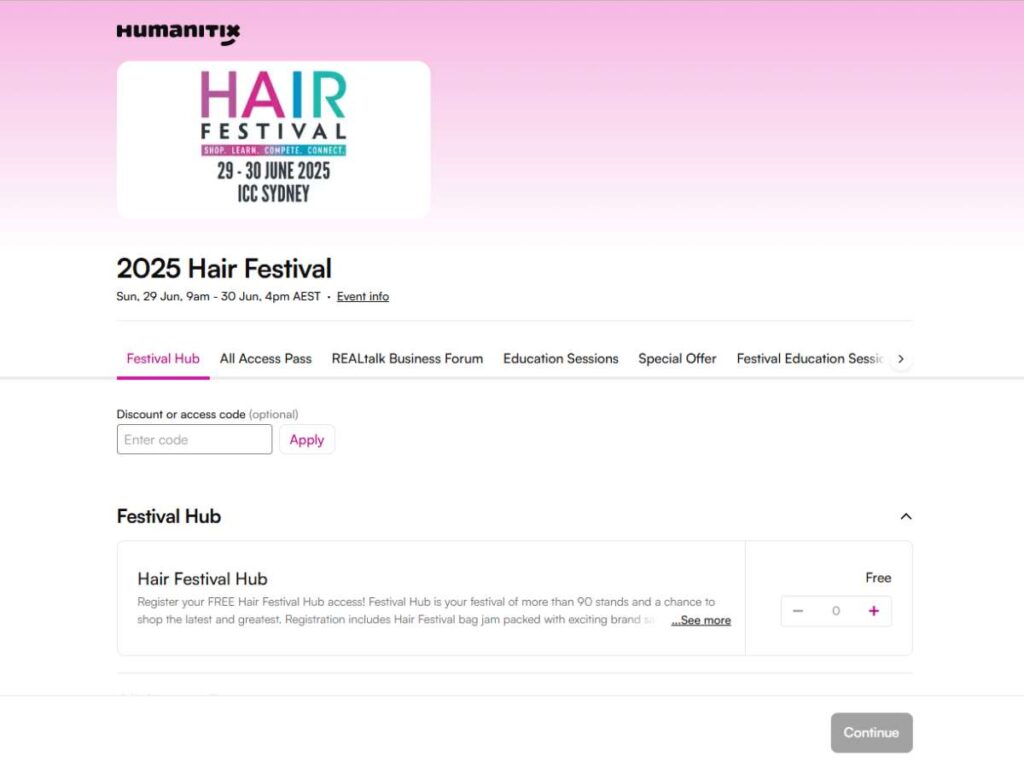1024x768 pixels.
Task: Focus the discount code input field
Action: click(x=194, y=440)
